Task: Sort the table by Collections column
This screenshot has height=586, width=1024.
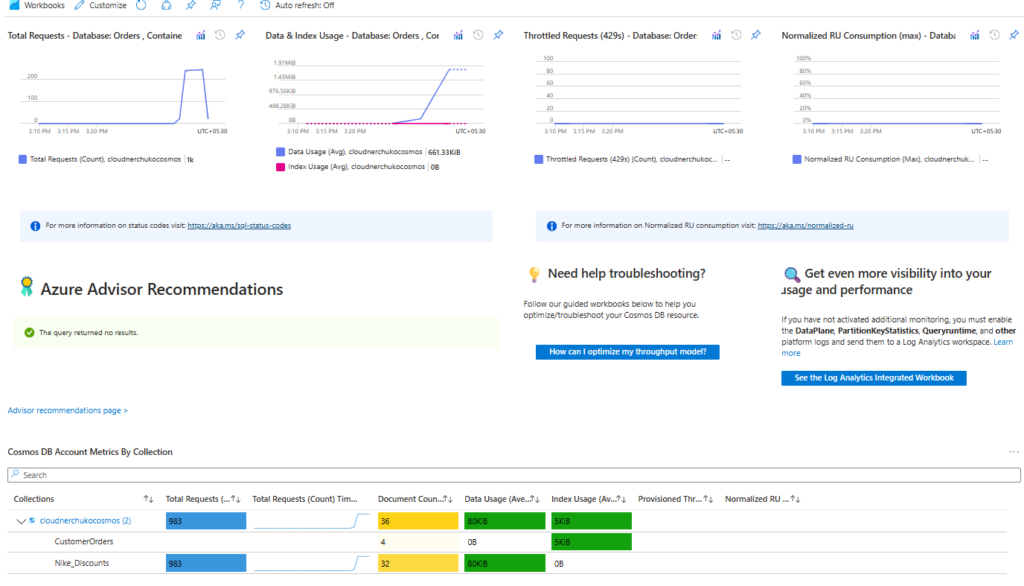Action: [148, 498]
